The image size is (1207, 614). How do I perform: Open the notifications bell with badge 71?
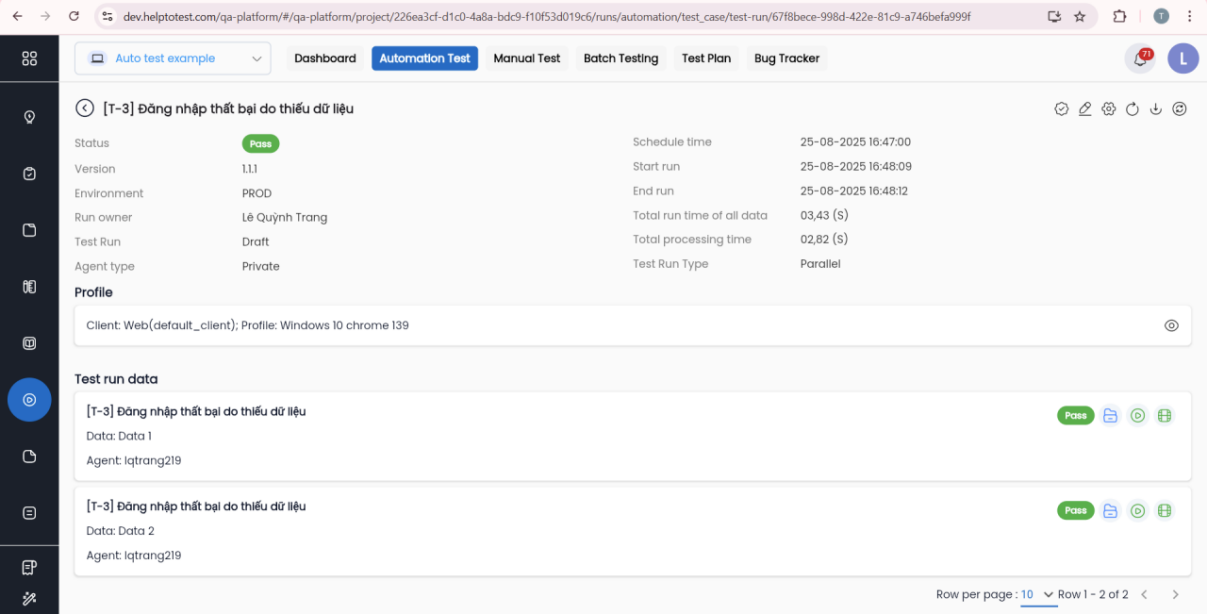(x=1140, y=59)
